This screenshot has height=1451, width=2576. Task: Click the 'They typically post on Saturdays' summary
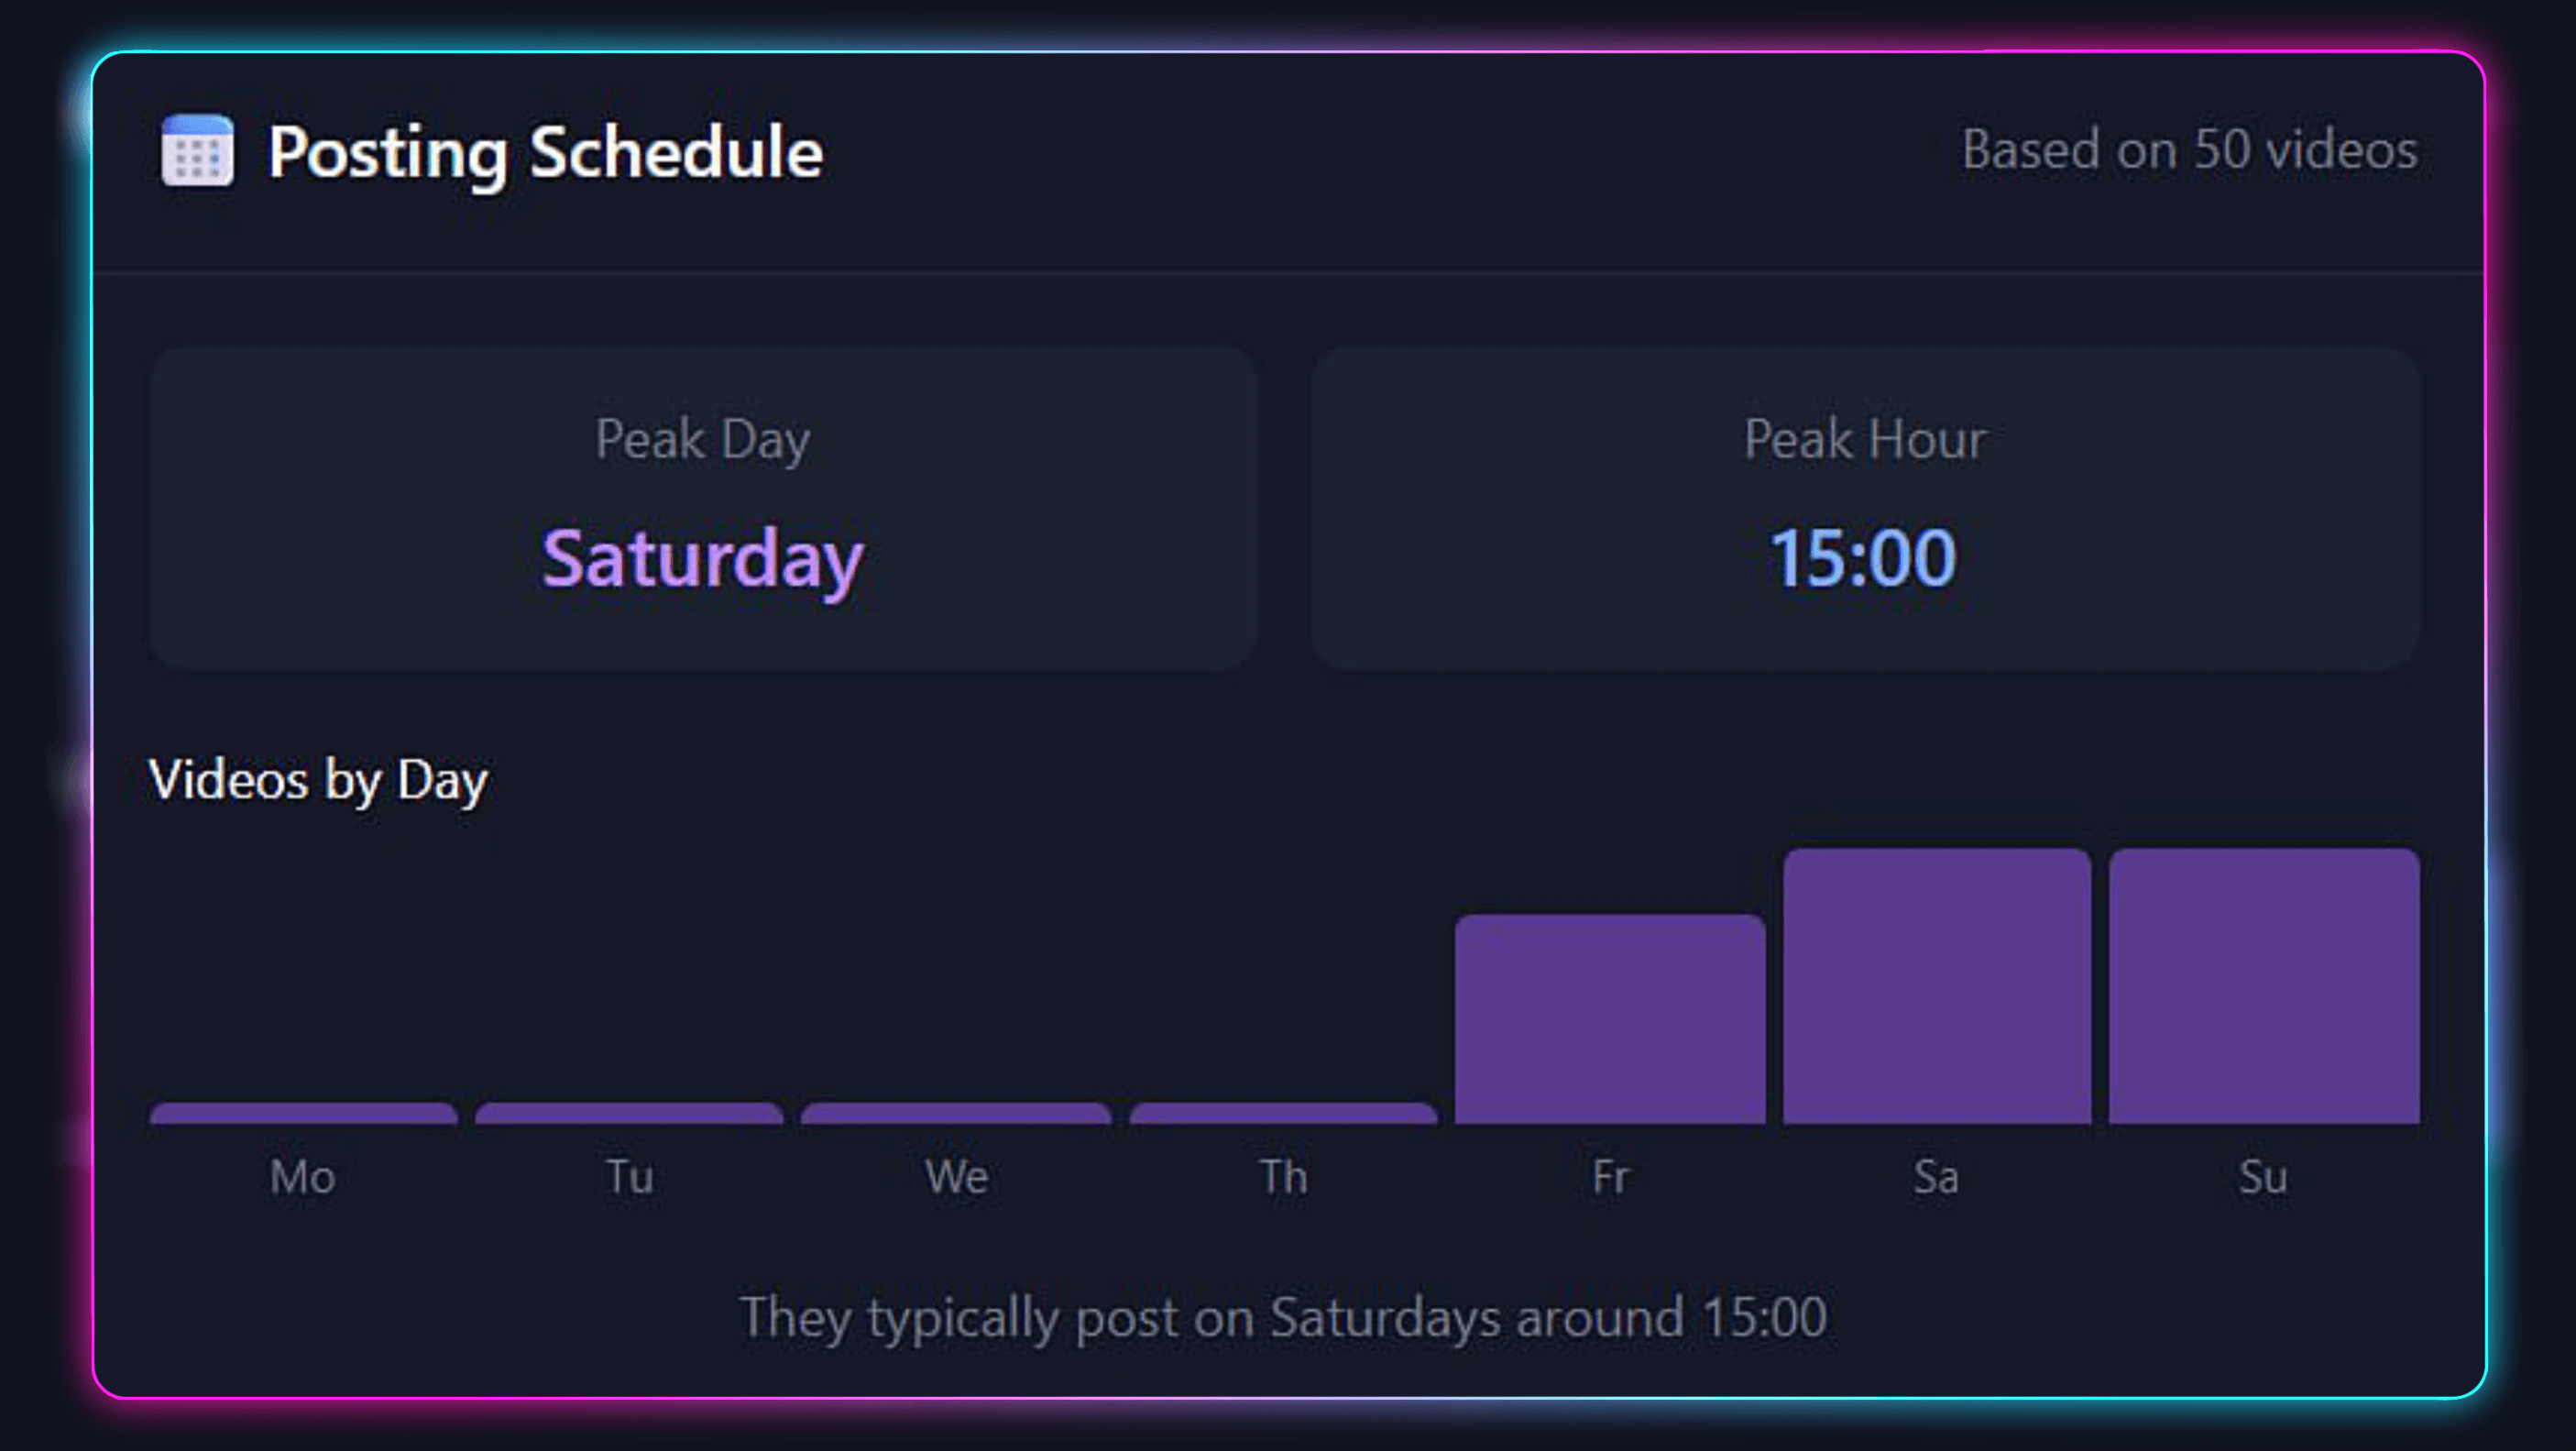(x=1283, y=1317)
